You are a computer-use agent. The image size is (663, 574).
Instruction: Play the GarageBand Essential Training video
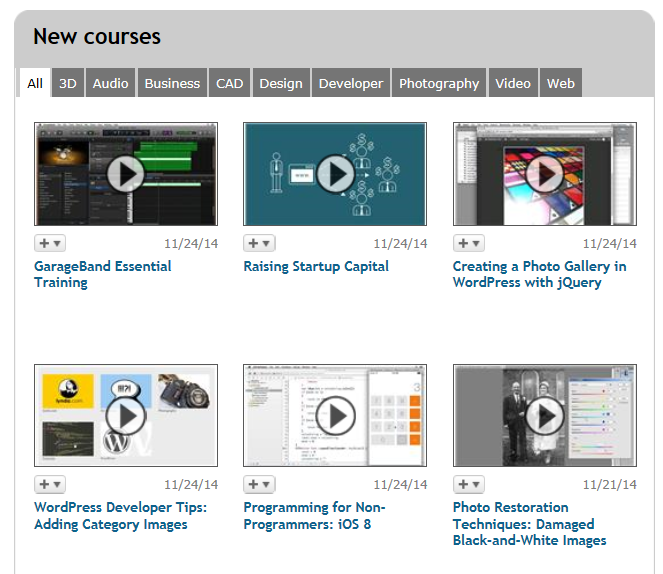coord(126,174)
